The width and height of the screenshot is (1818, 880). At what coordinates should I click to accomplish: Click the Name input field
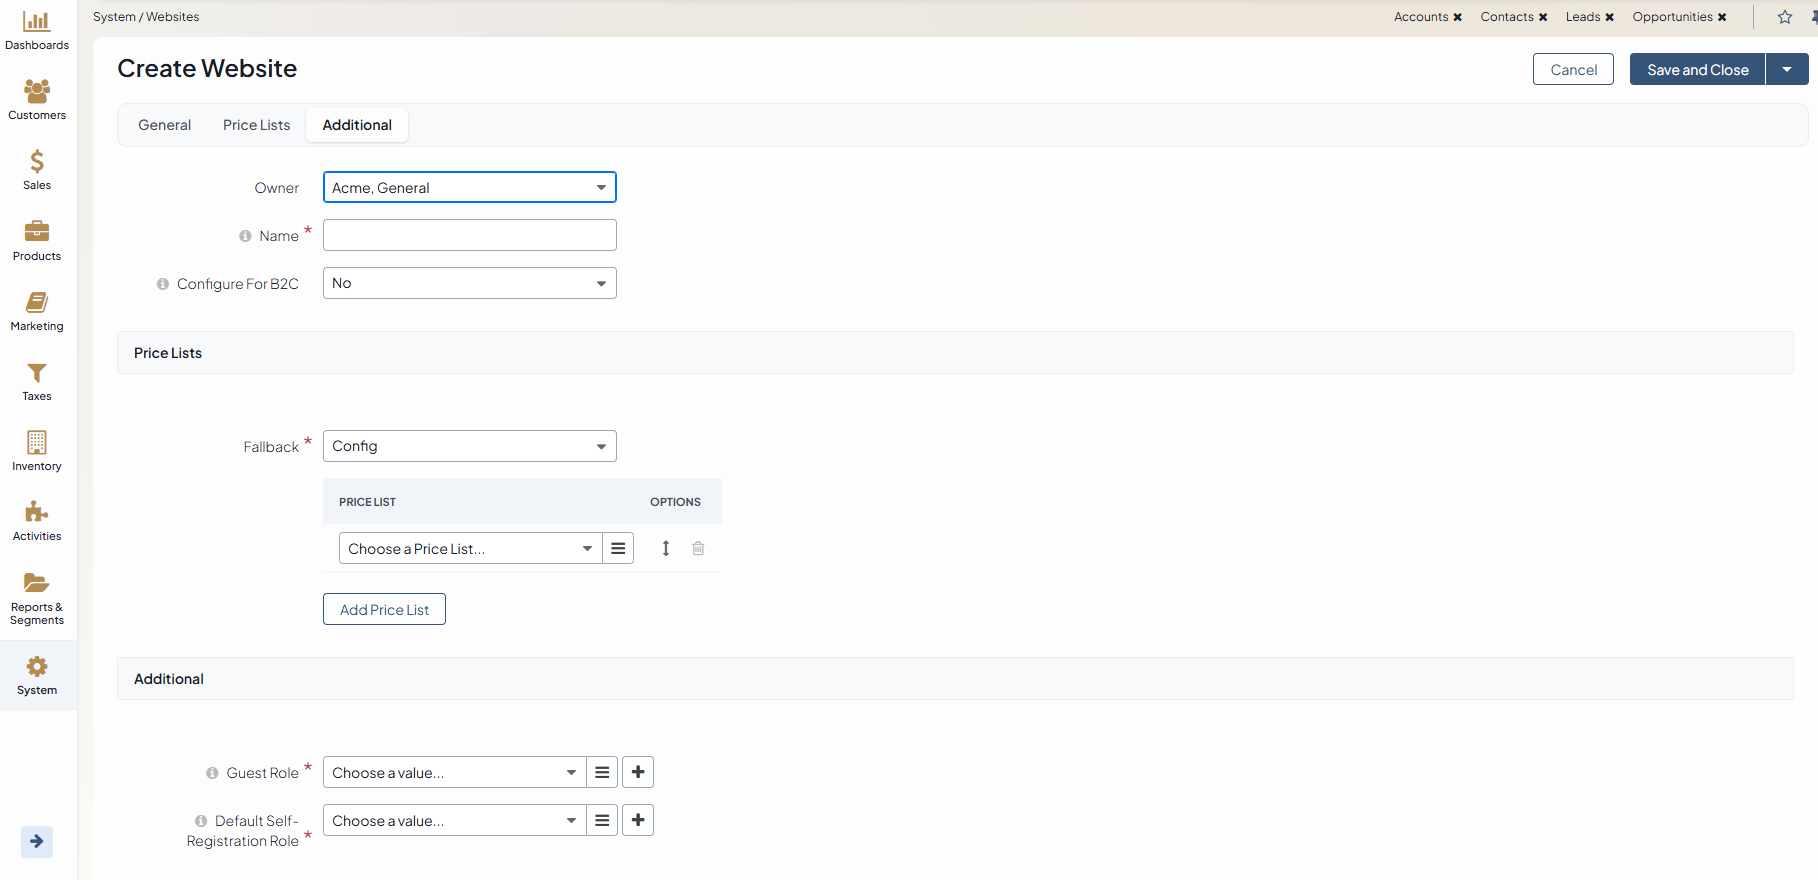click(x=469, y=235)
